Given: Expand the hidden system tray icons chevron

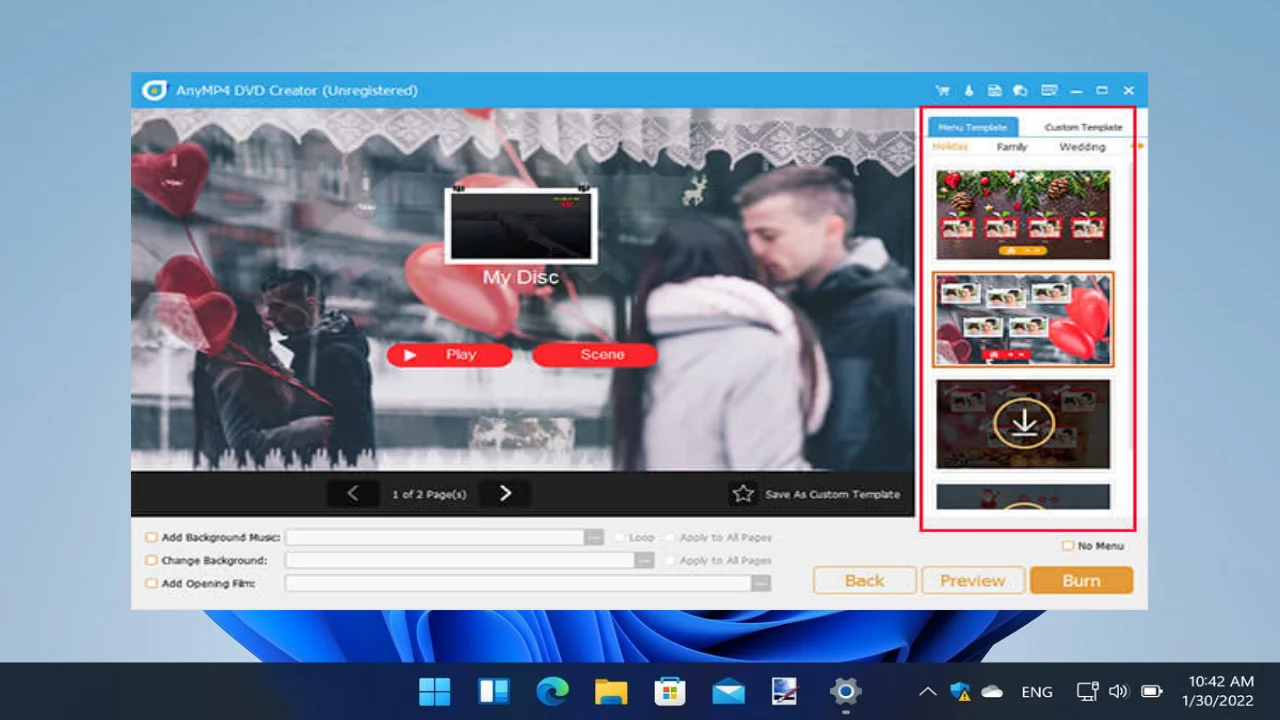Looking at the screenshot, I should tap(927, 691).
